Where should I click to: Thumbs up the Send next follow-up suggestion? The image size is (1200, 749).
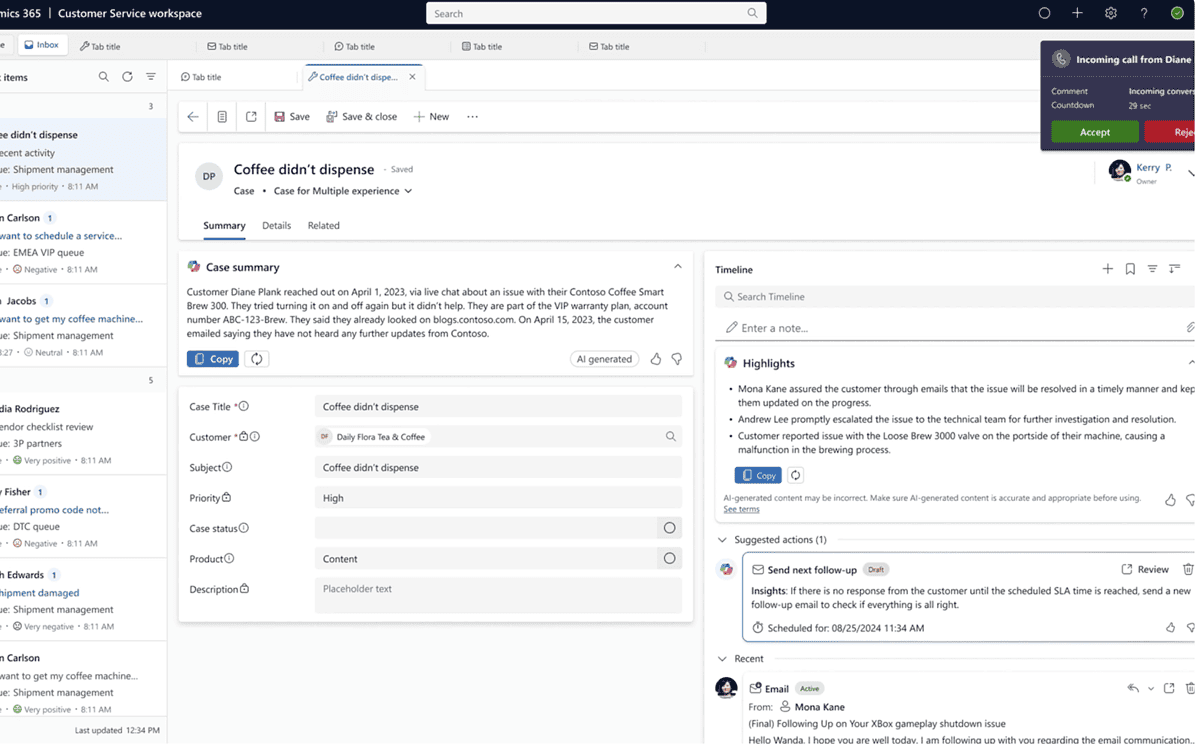1170,628
